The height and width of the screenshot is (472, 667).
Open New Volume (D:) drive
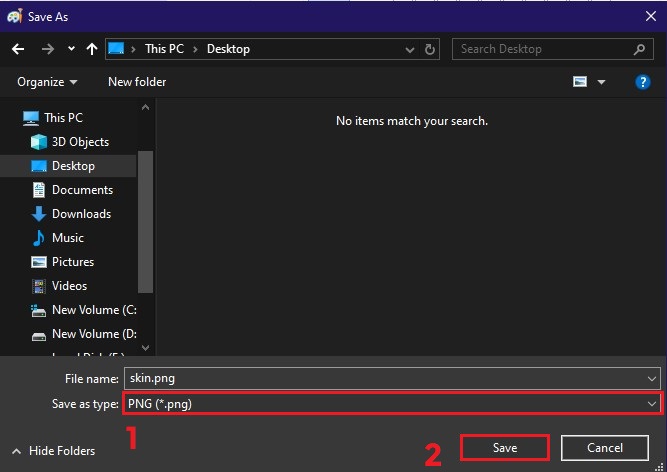click(84, 334)
